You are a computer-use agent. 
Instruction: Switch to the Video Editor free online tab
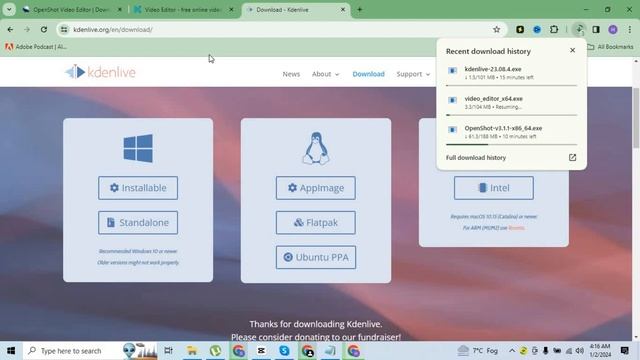click(x=184, y=10)
